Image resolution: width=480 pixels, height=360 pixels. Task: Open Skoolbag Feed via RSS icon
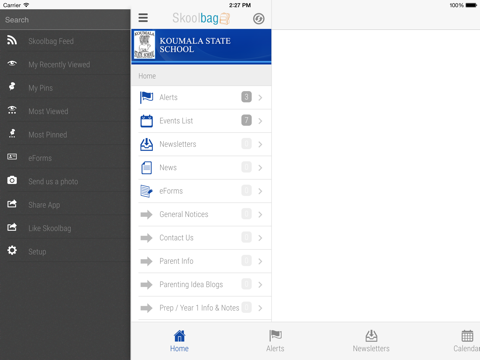pos(12,40)
